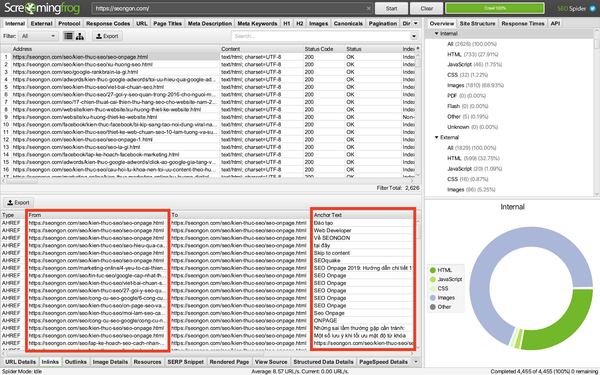Select Images under Internal overview
Screen dimensions: 600x375
[x=475, y=85]
